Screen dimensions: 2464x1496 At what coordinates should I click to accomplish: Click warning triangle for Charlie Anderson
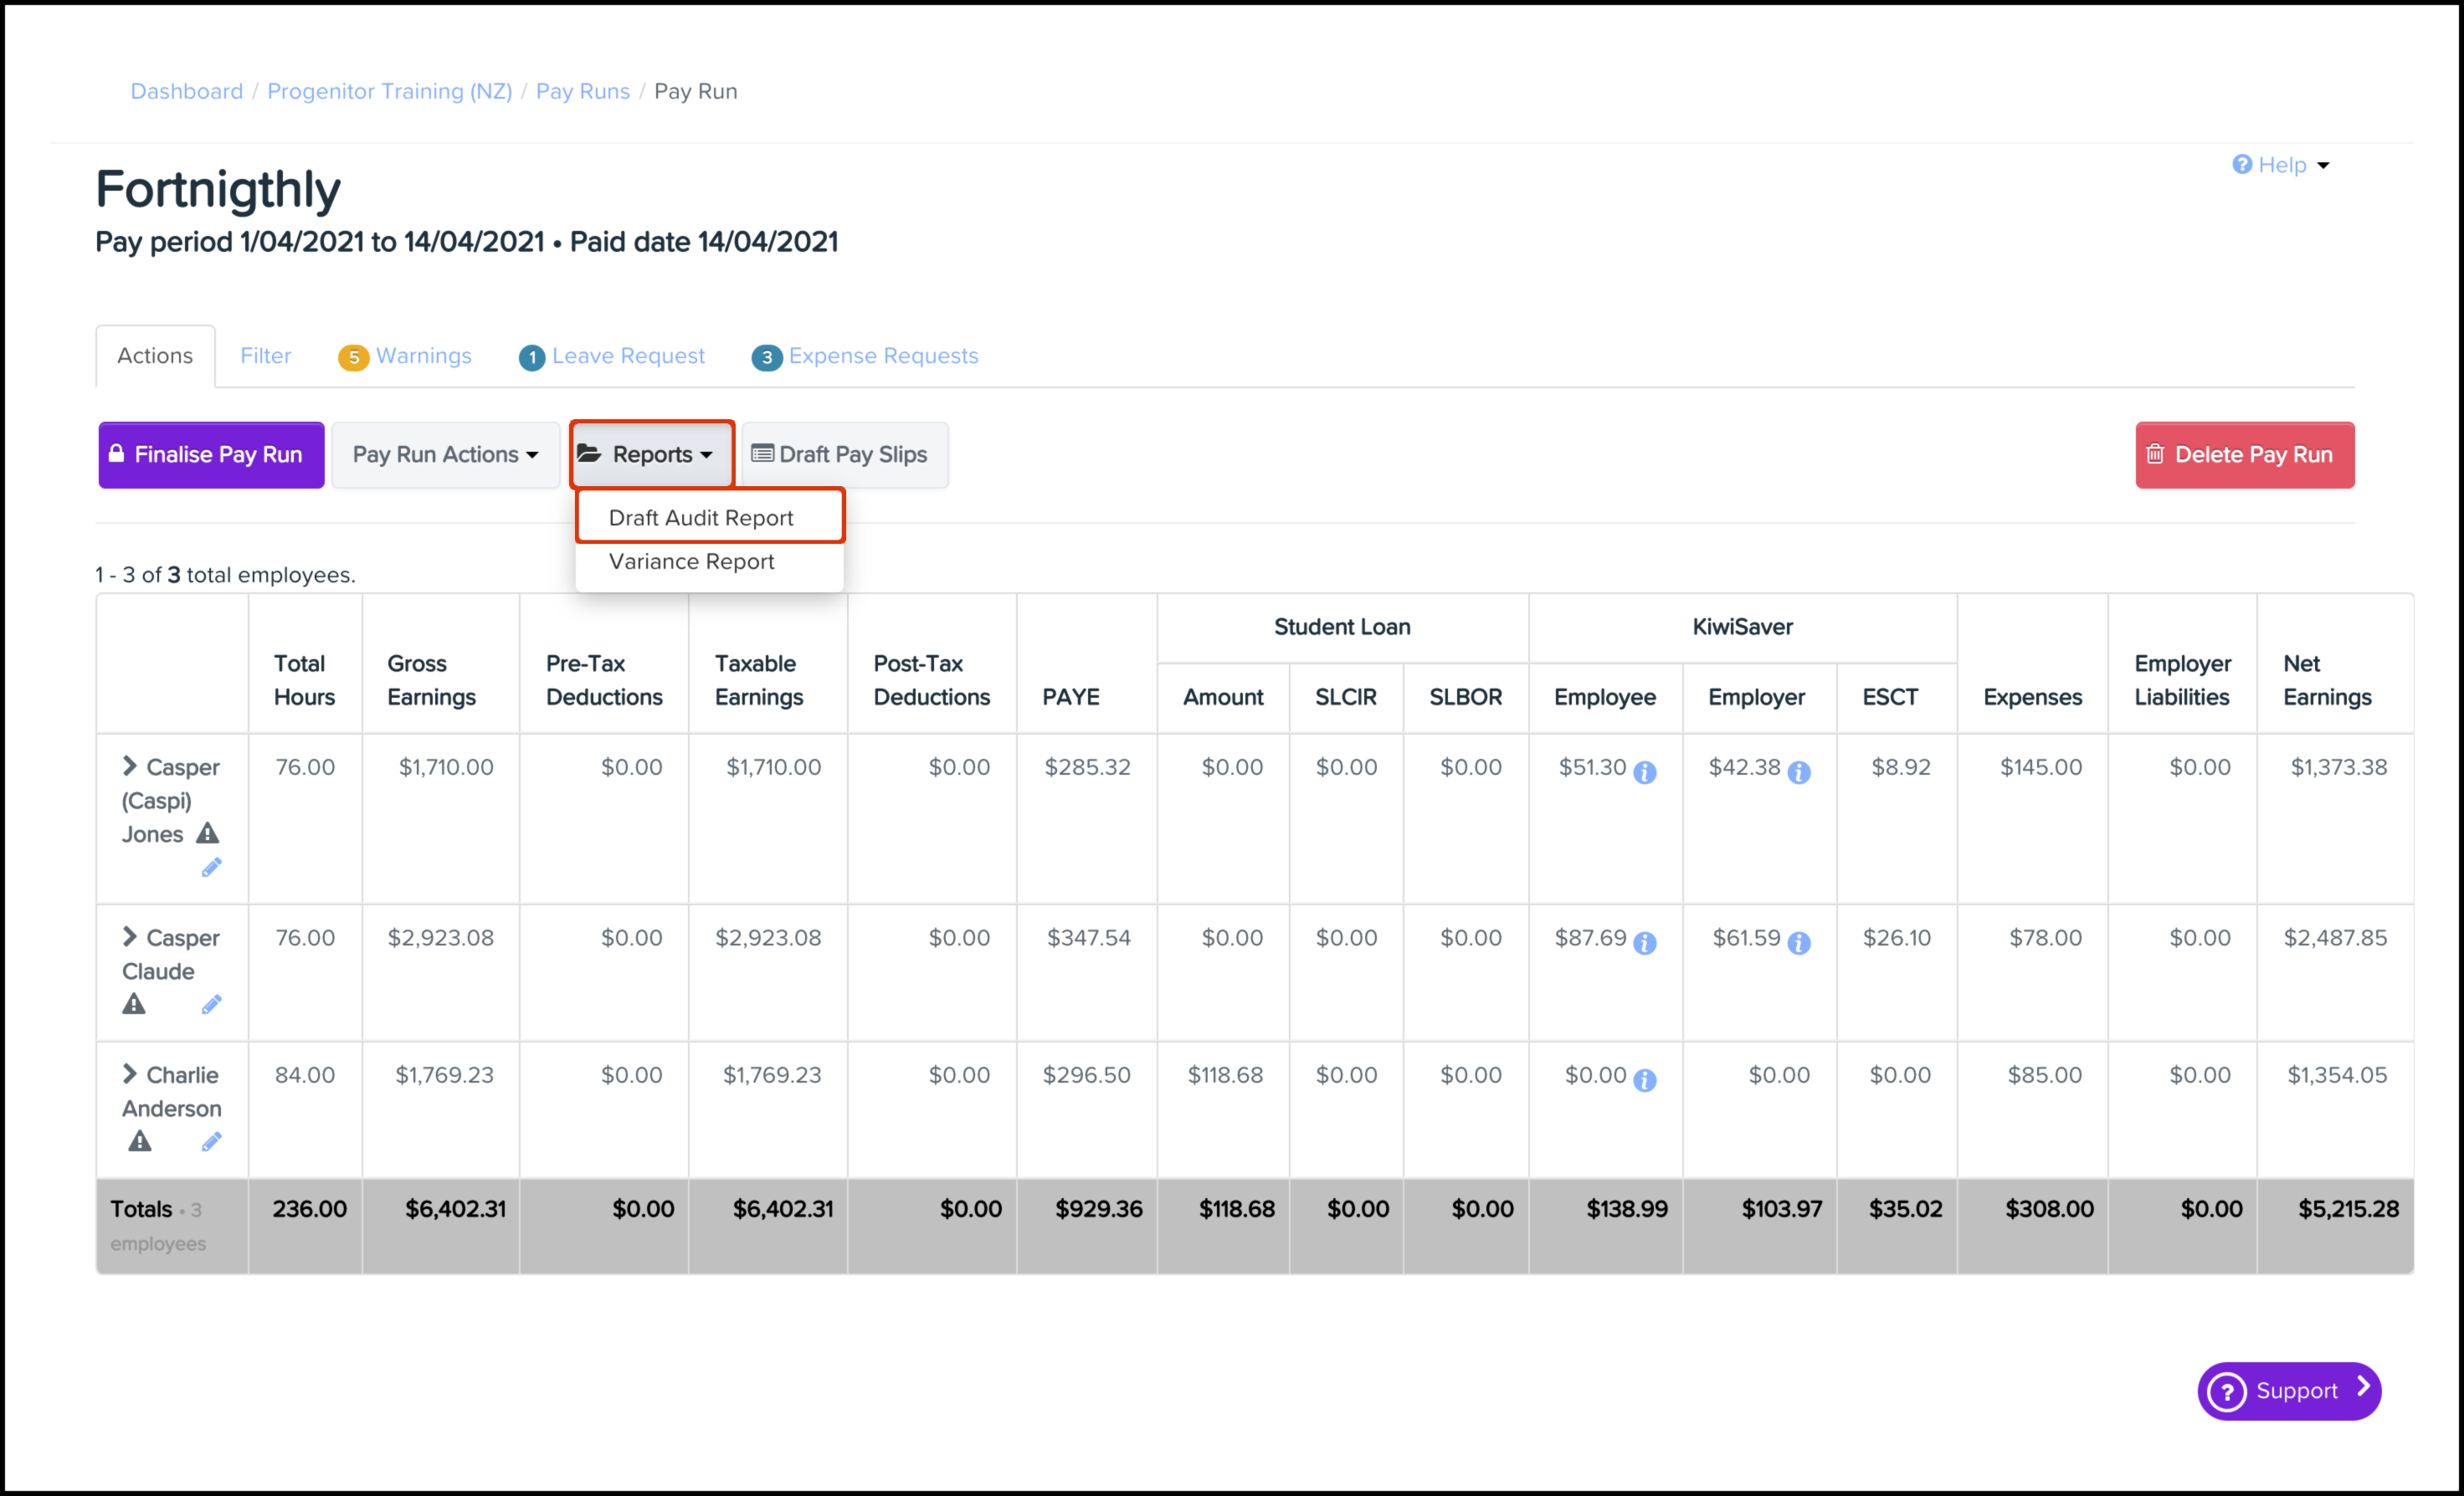click(140, 1141)
